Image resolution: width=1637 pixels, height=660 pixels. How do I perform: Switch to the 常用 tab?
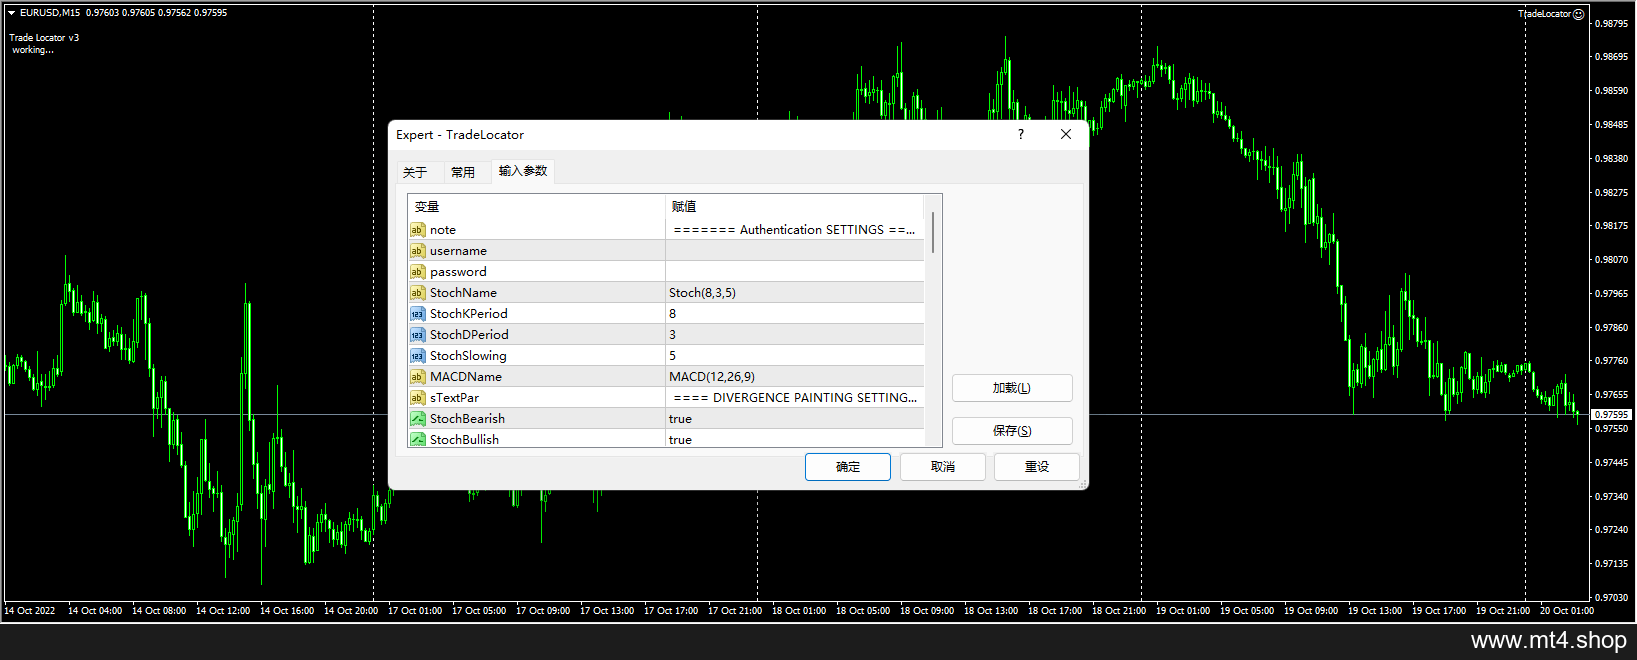point(463,172)
